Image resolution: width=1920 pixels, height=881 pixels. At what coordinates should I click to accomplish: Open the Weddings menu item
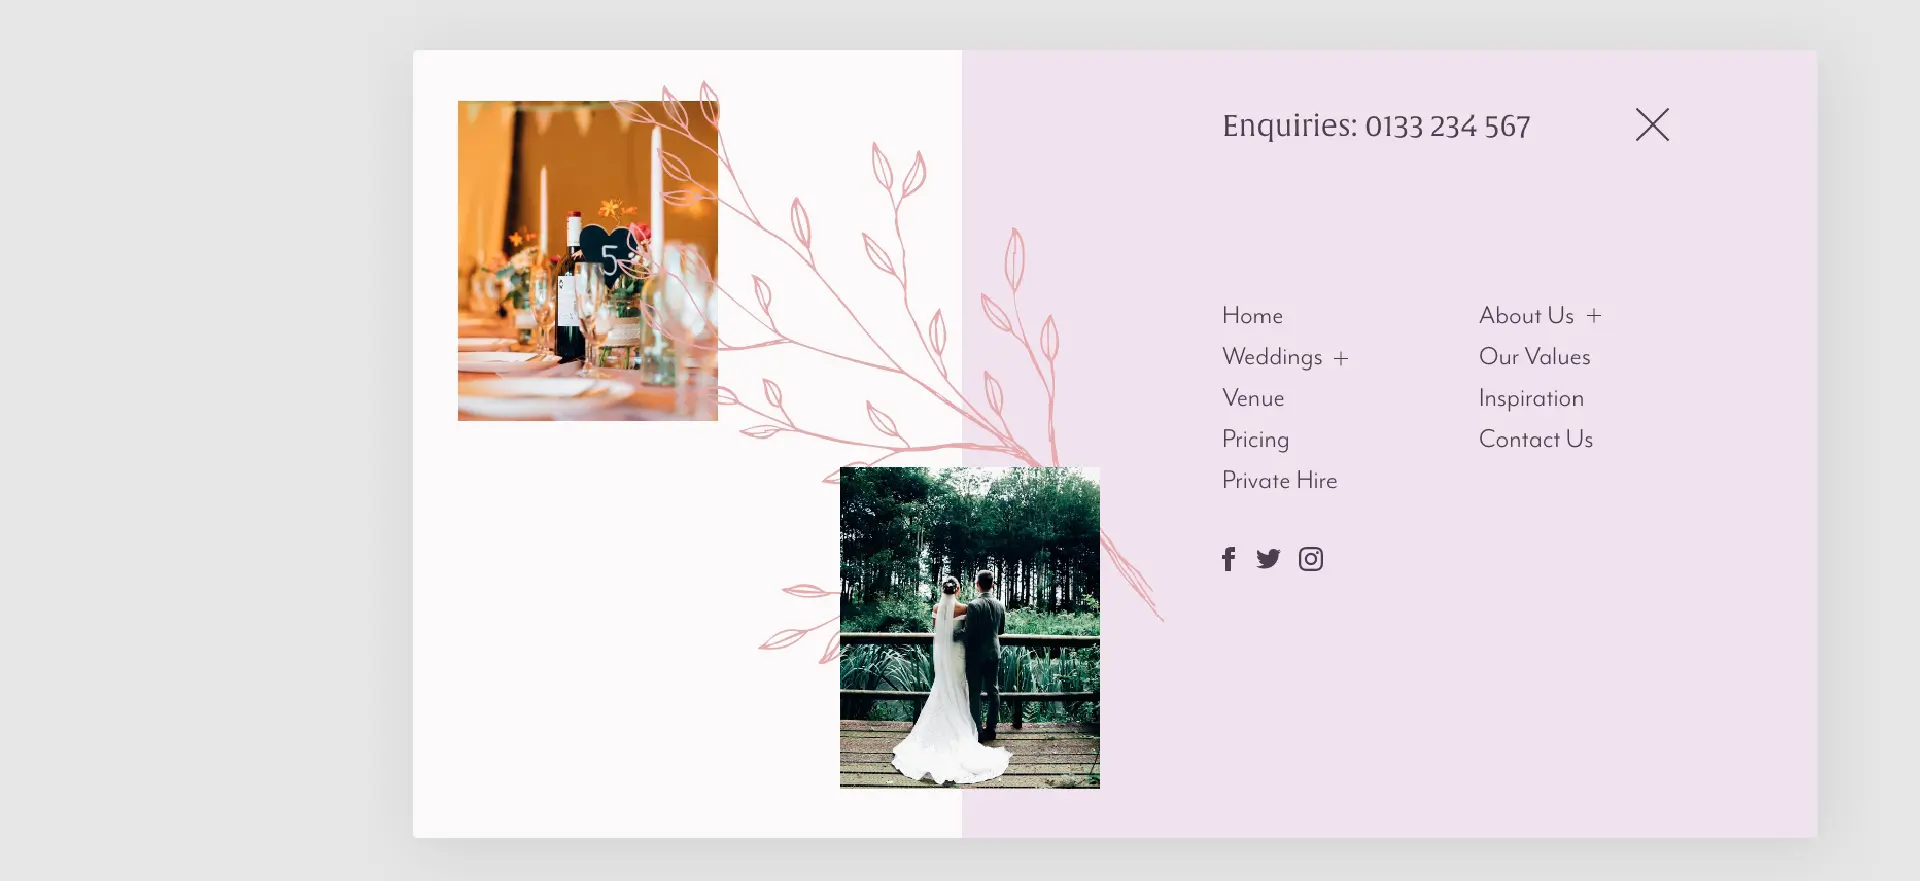(x=1272, y=357)
